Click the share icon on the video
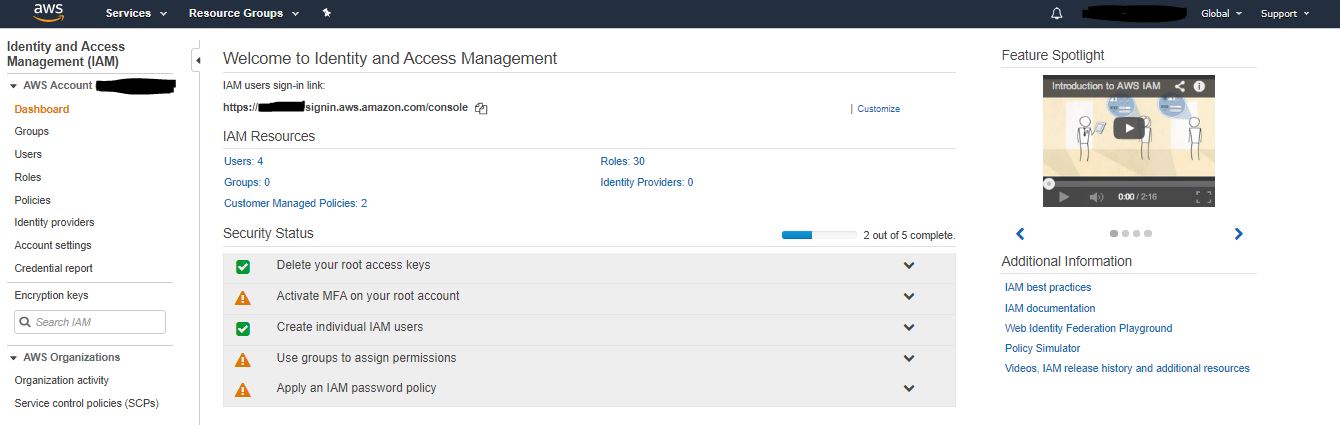 [1180, 86]
